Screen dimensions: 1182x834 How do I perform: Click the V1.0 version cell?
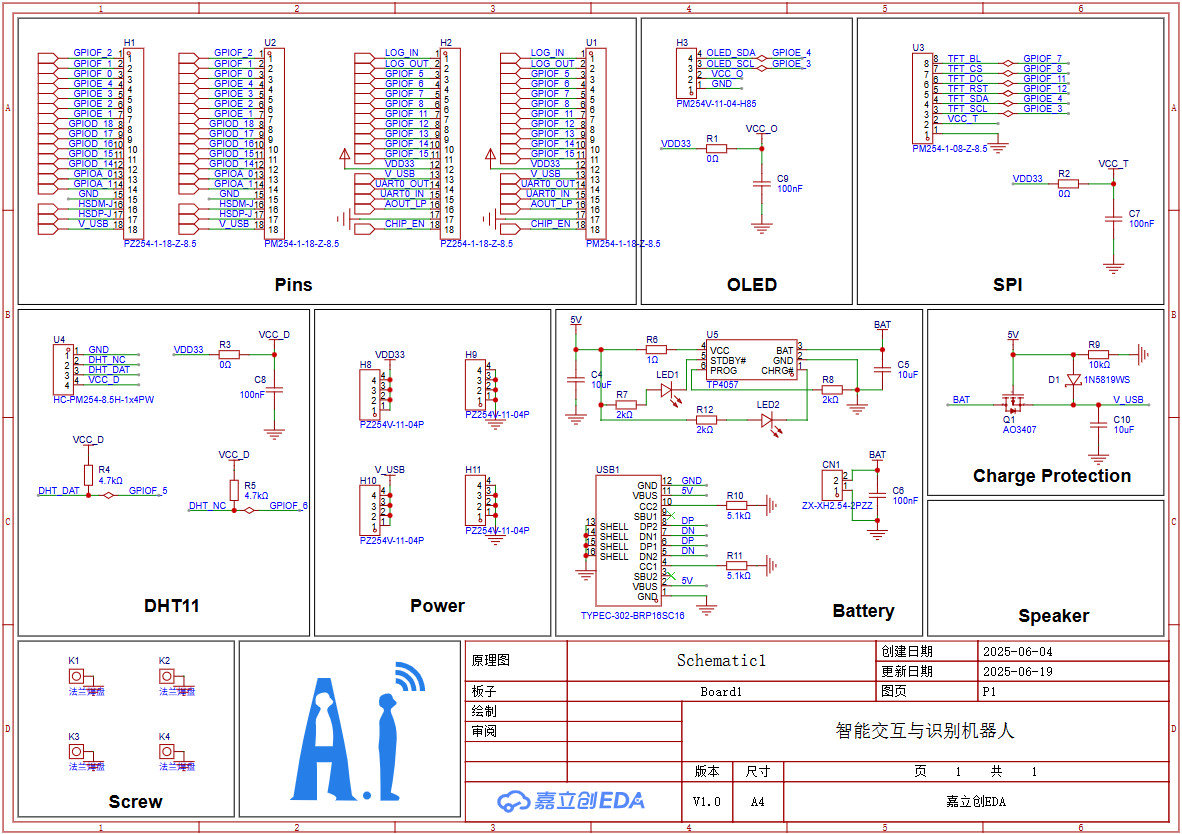click(x=707, y=801)
